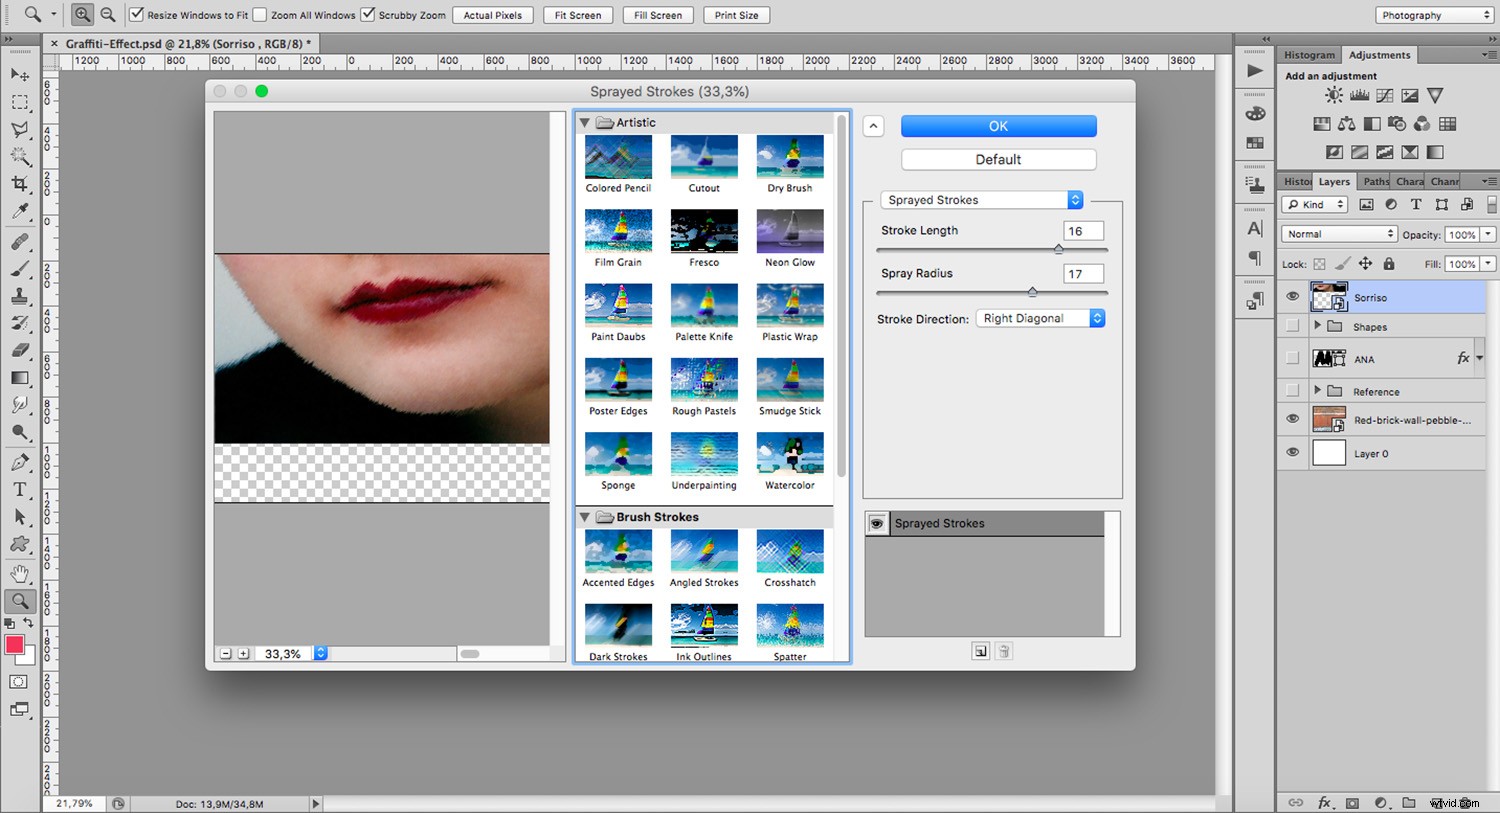
Task: Add a Curves adjustment layer
Action: [x=1384, y=95]
